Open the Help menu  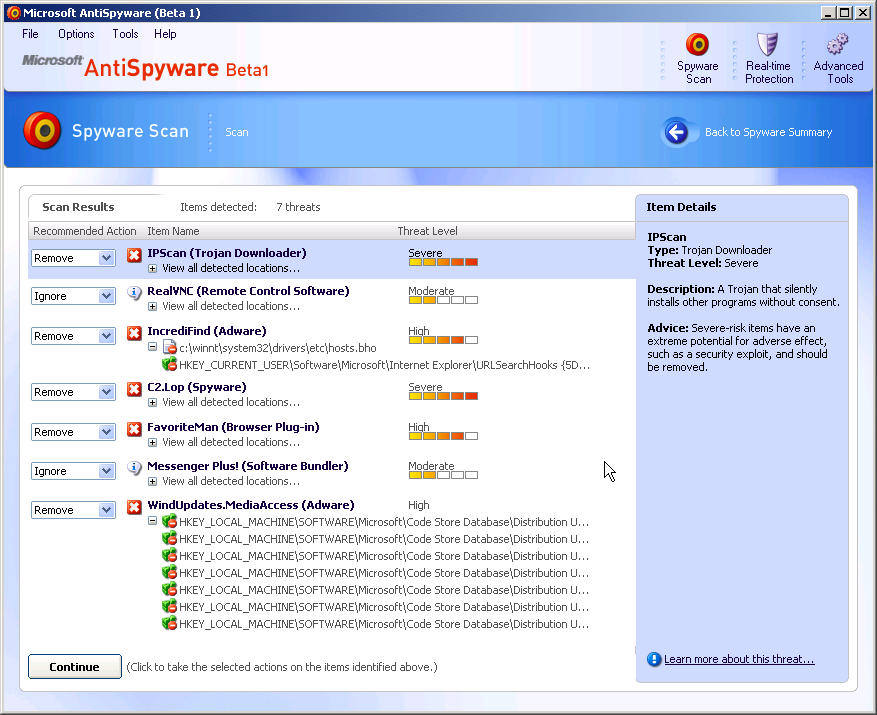pyautogui.click(x=165, y=34)
